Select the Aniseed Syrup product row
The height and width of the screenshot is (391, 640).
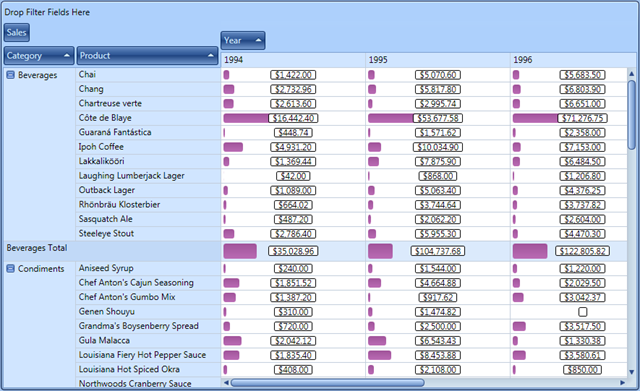(x=148, y=269)
